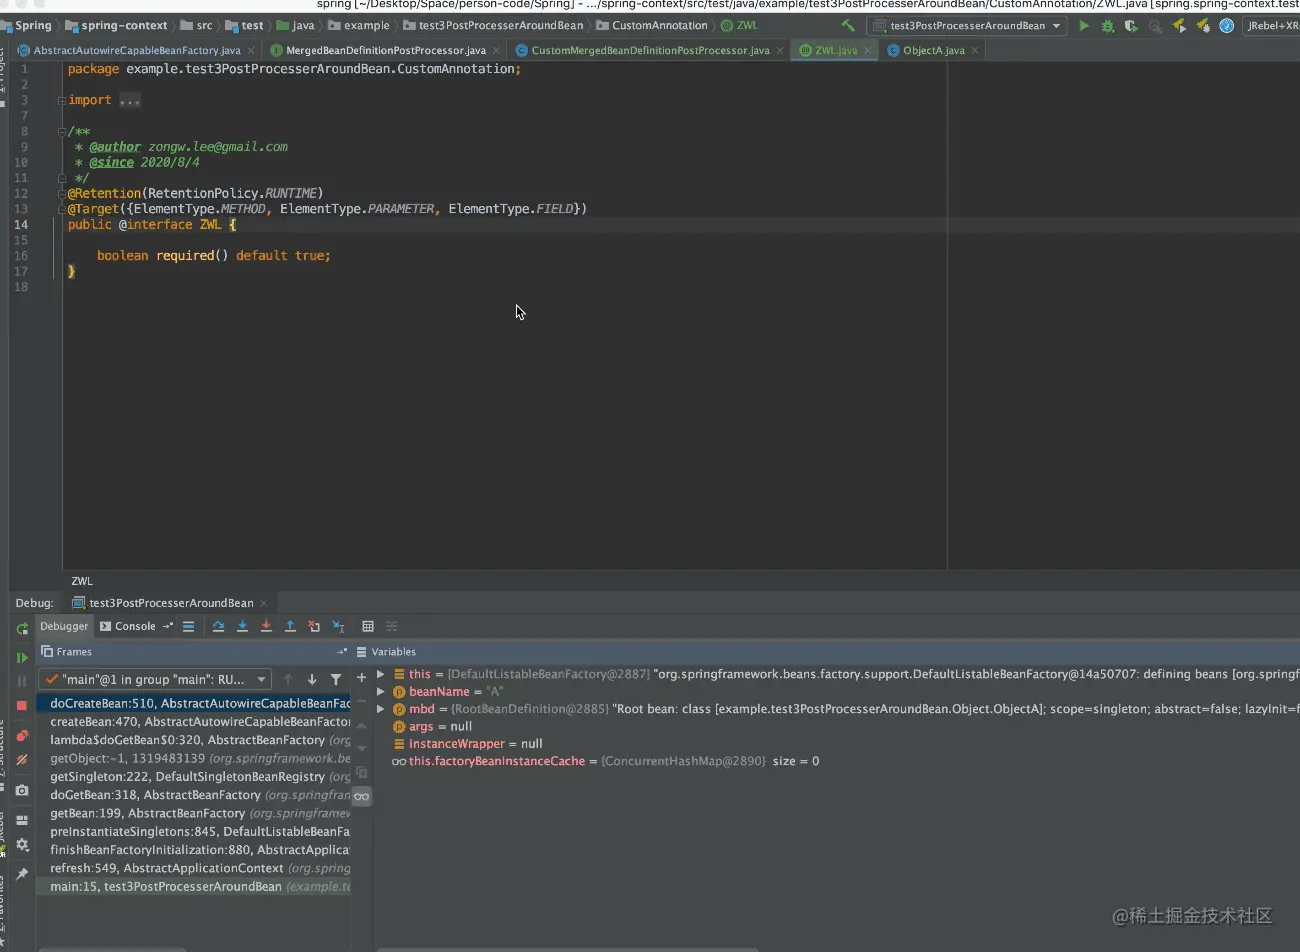
Task: Click the Evaluate Expression calculator icon
Action: [368, 626]
